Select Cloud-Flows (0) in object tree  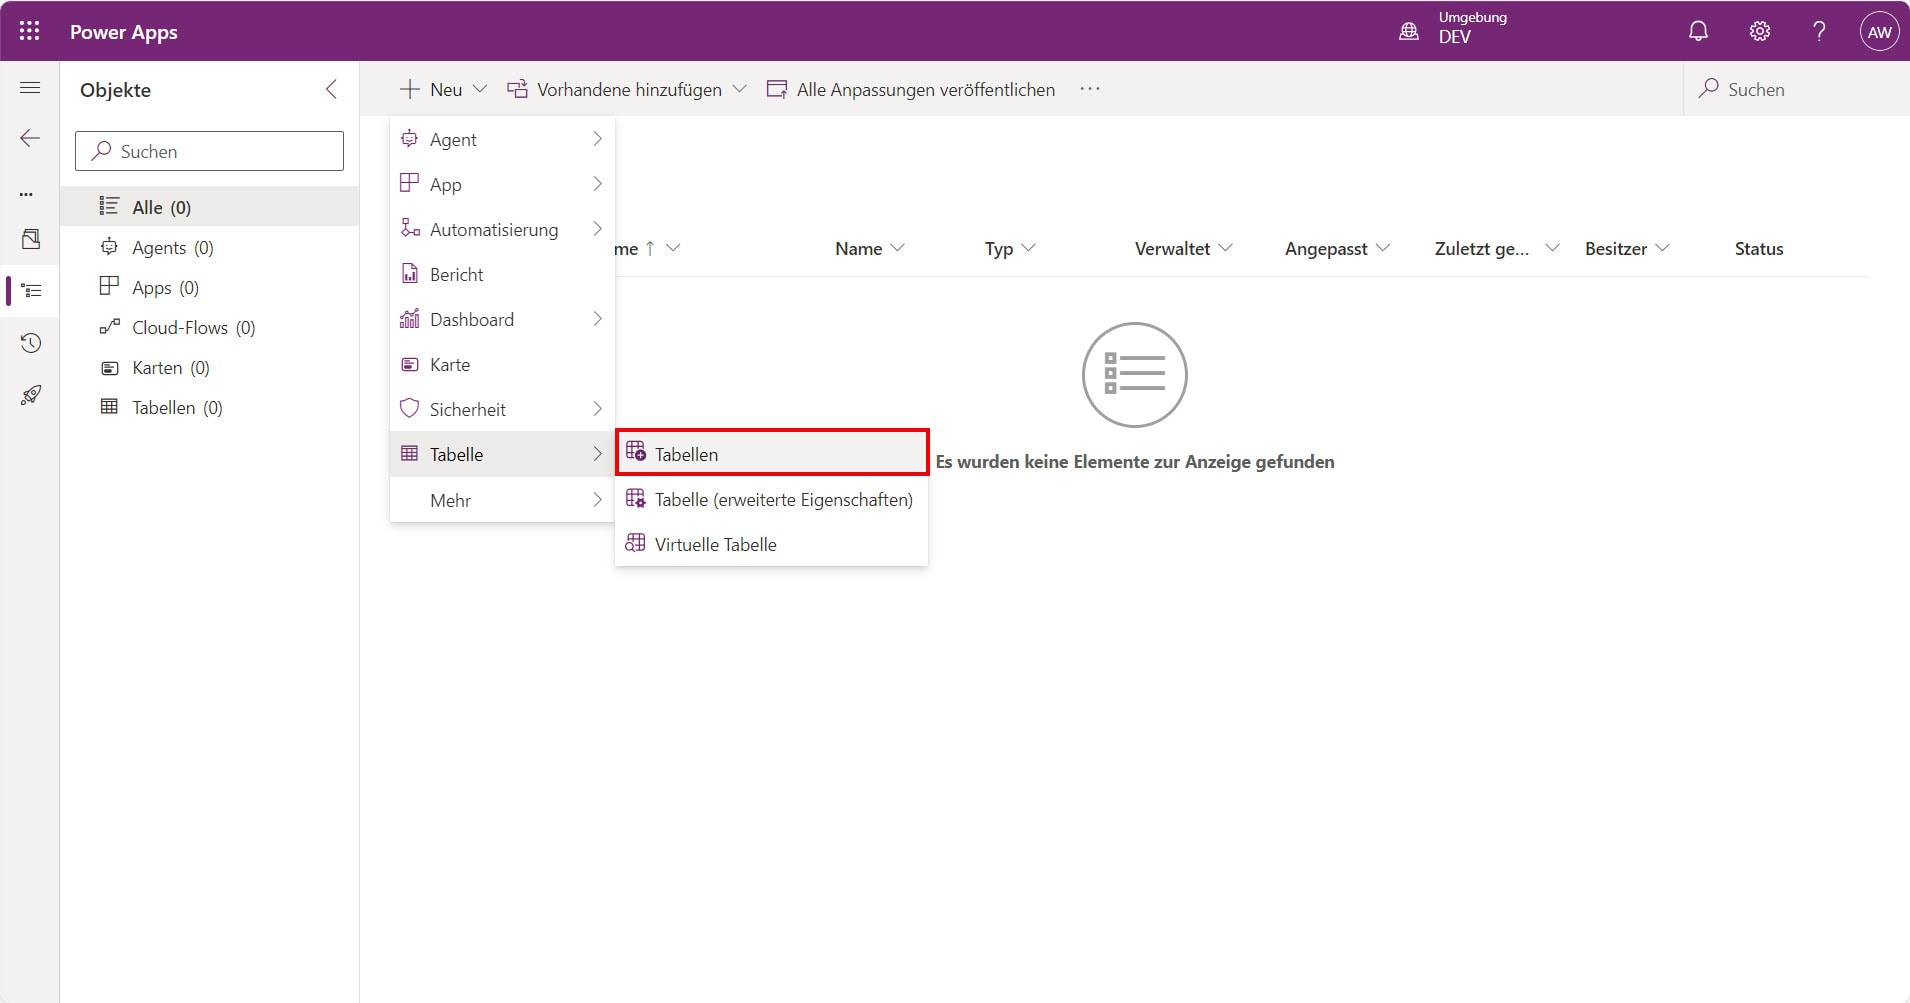[209, 327]
